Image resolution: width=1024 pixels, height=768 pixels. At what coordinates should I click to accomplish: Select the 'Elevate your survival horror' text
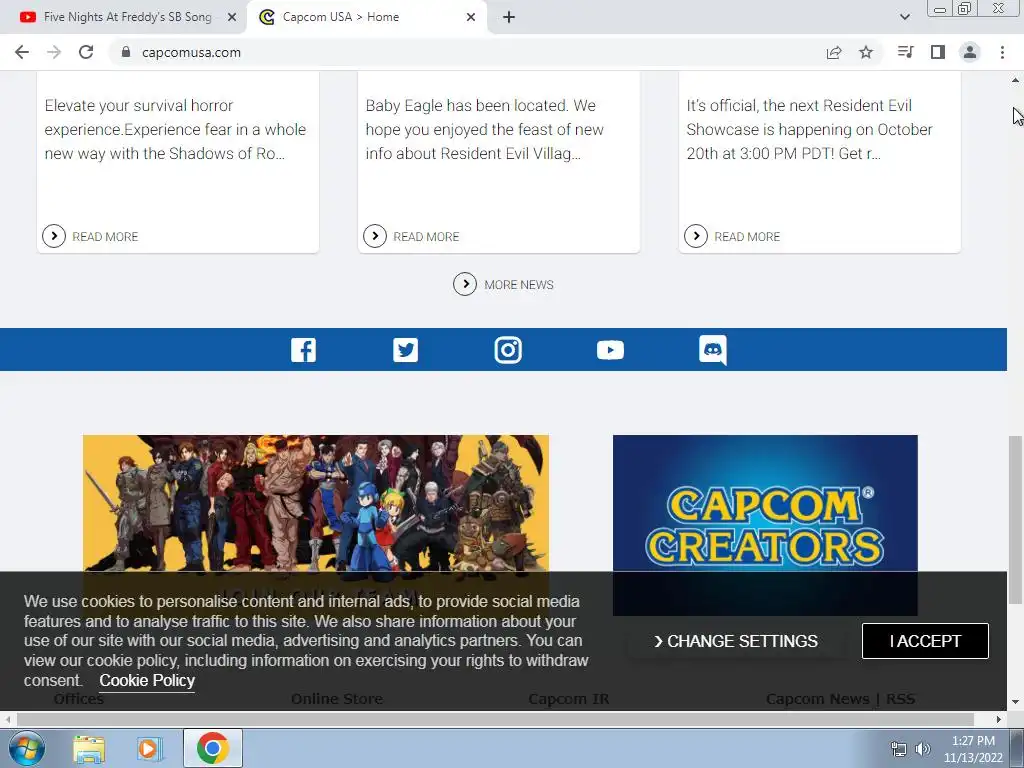[x=138, y=106]
